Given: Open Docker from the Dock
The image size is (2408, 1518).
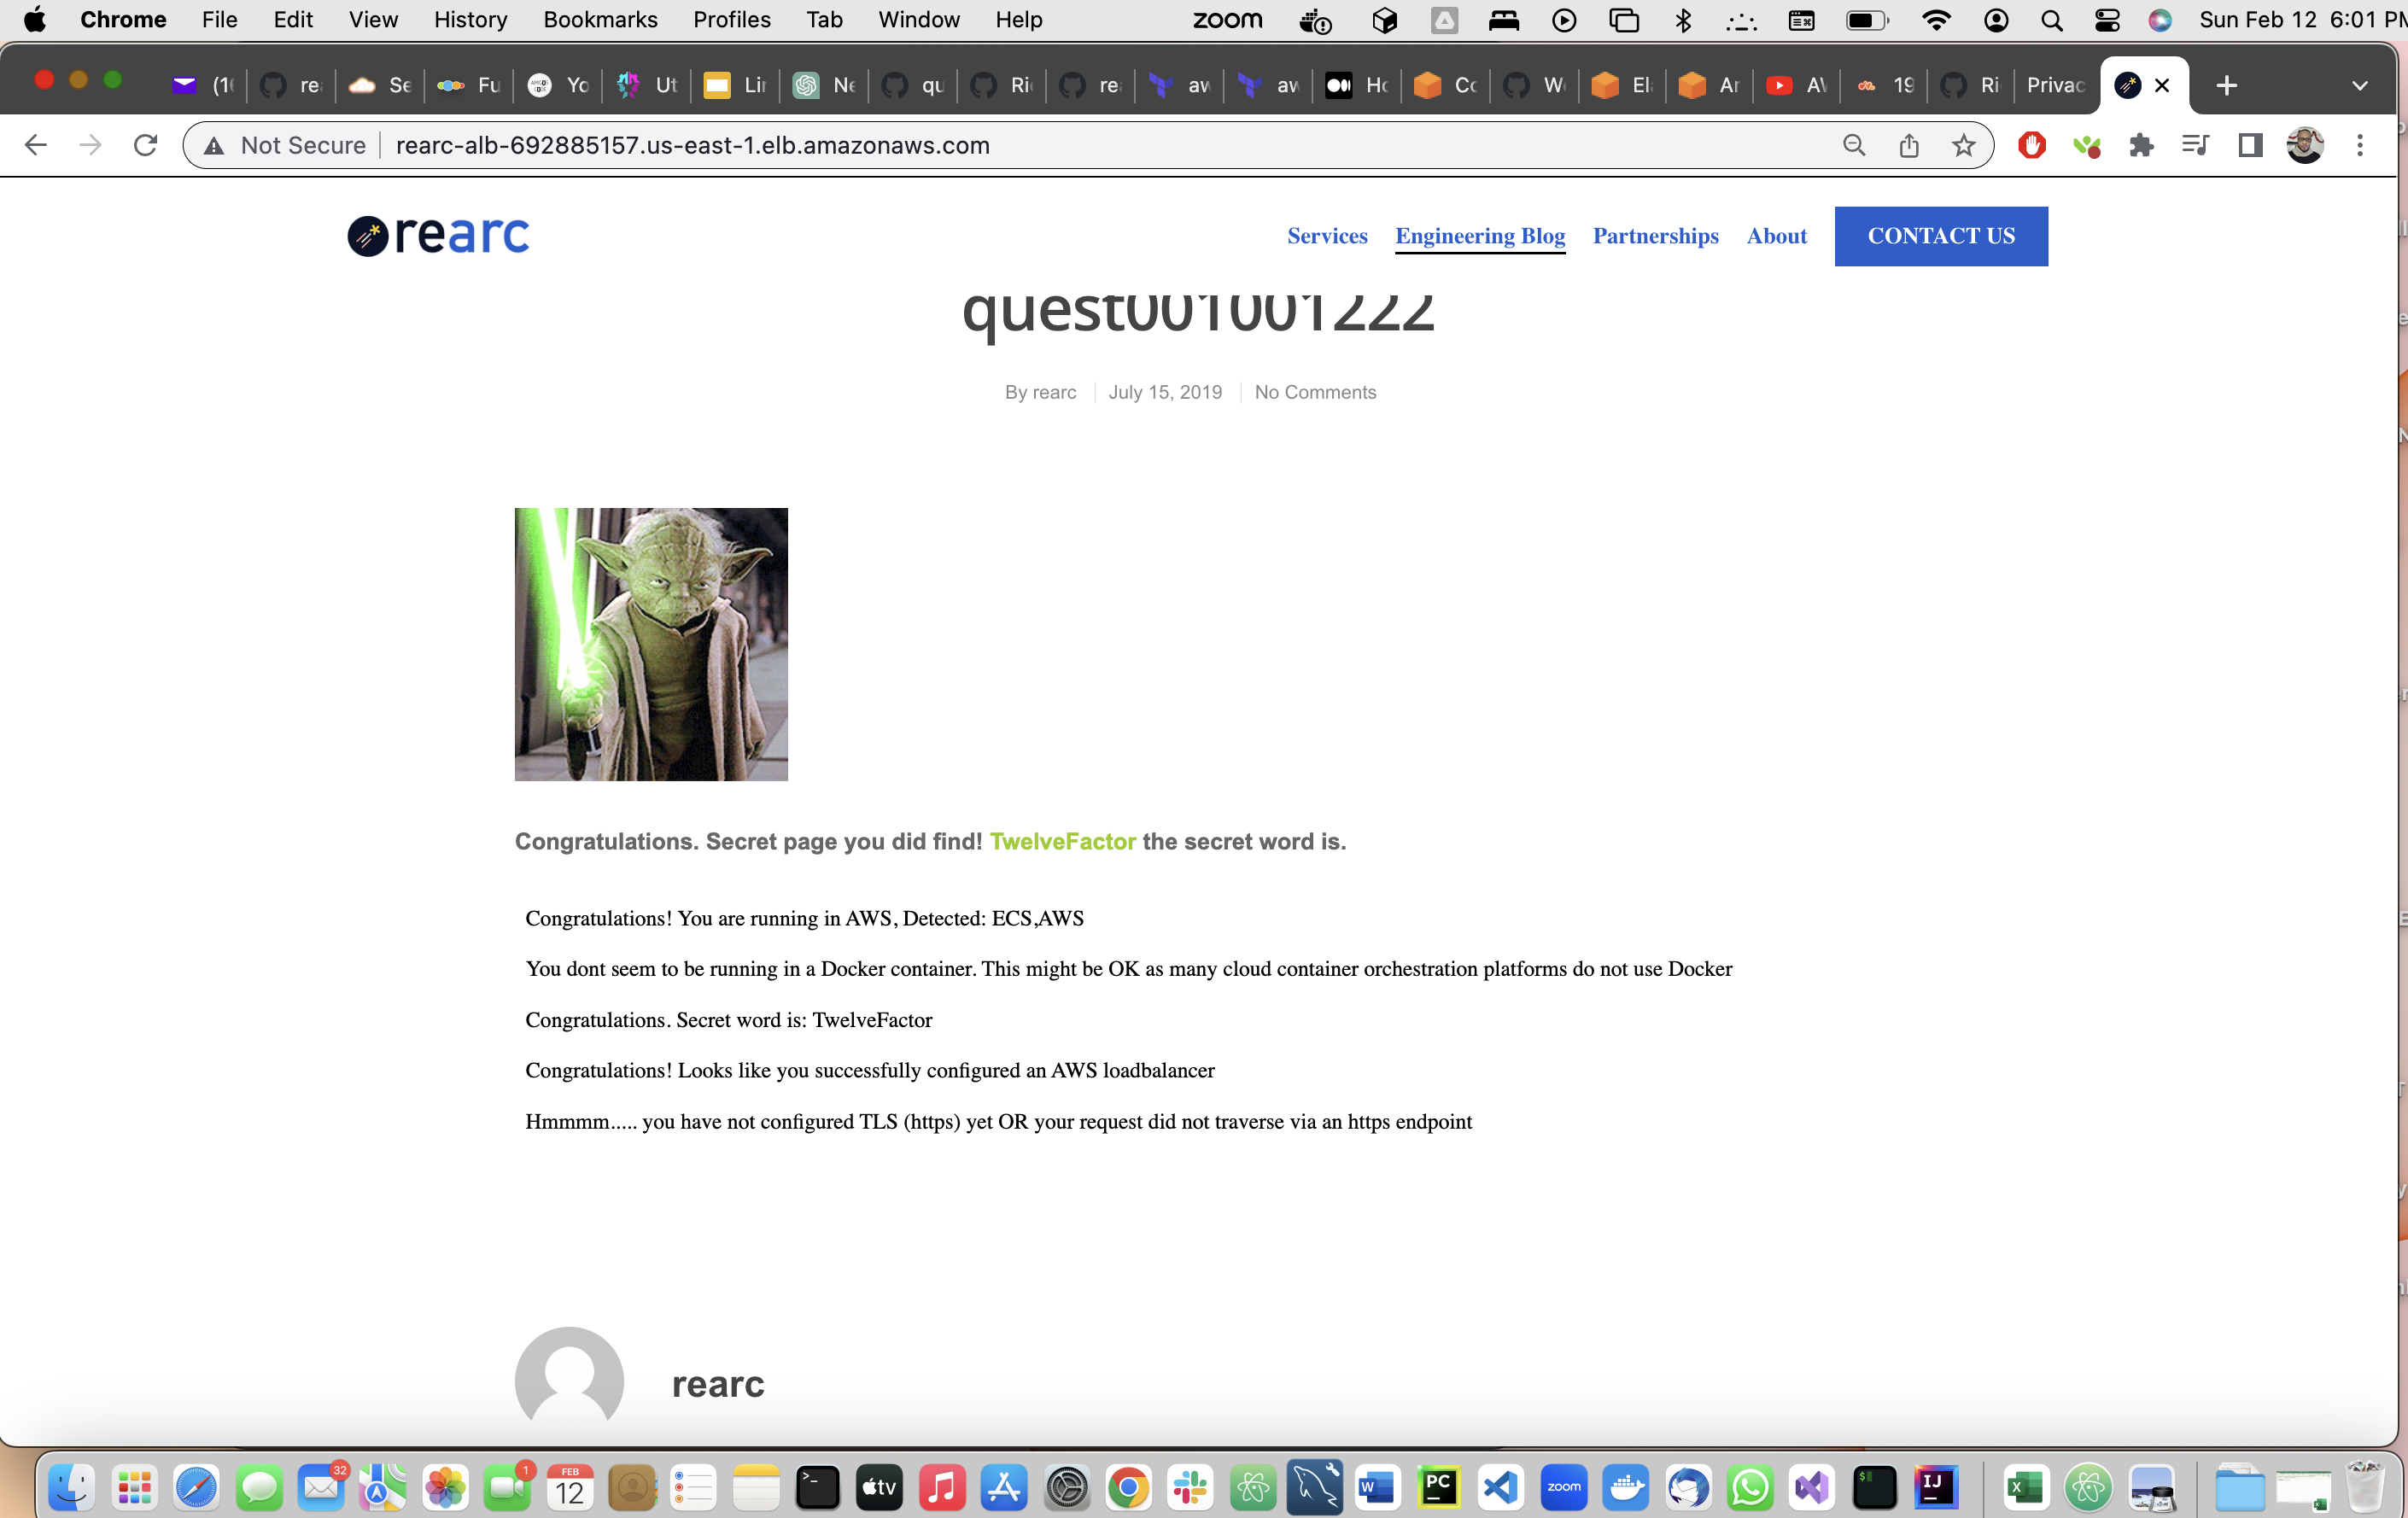Looking at the screenshot, I should [x=1626, y=1487].
